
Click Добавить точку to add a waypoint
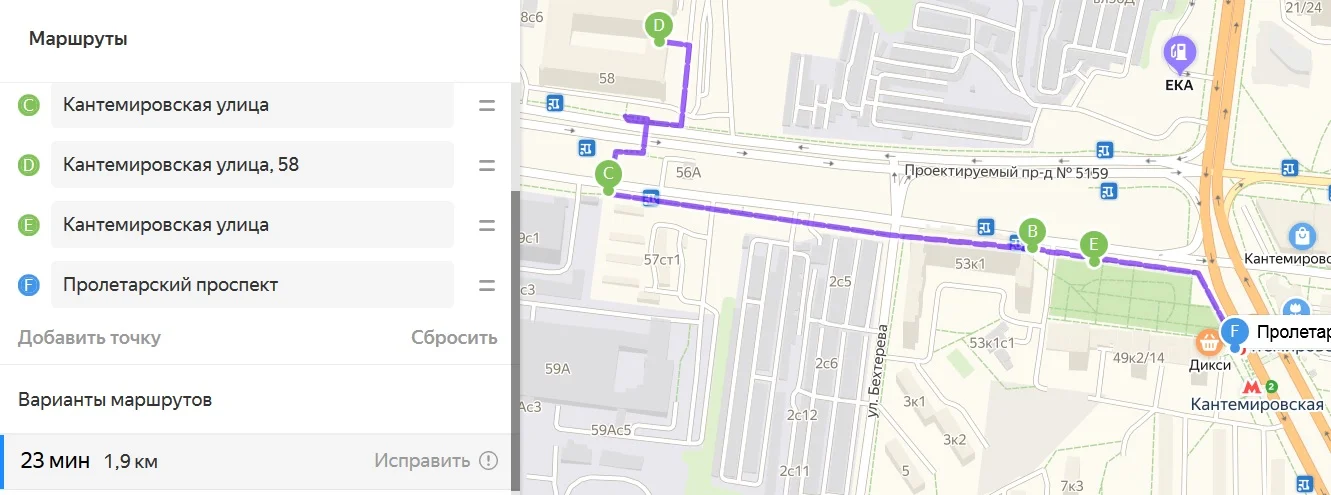coord(89,337)
